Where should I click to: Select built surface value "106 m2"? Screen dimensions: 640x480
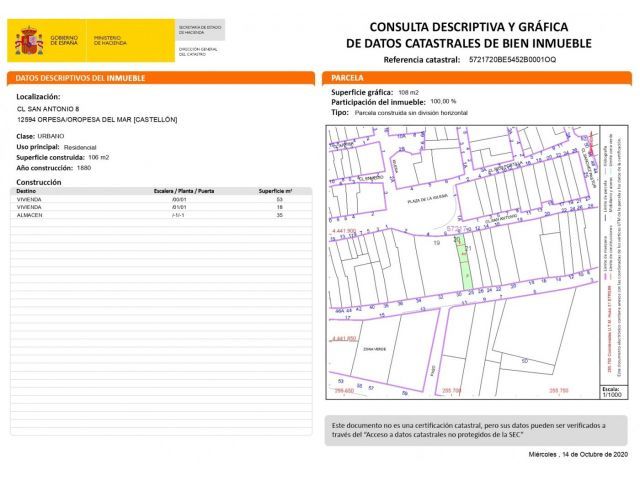pyautogui.click(x=98, y=158)
